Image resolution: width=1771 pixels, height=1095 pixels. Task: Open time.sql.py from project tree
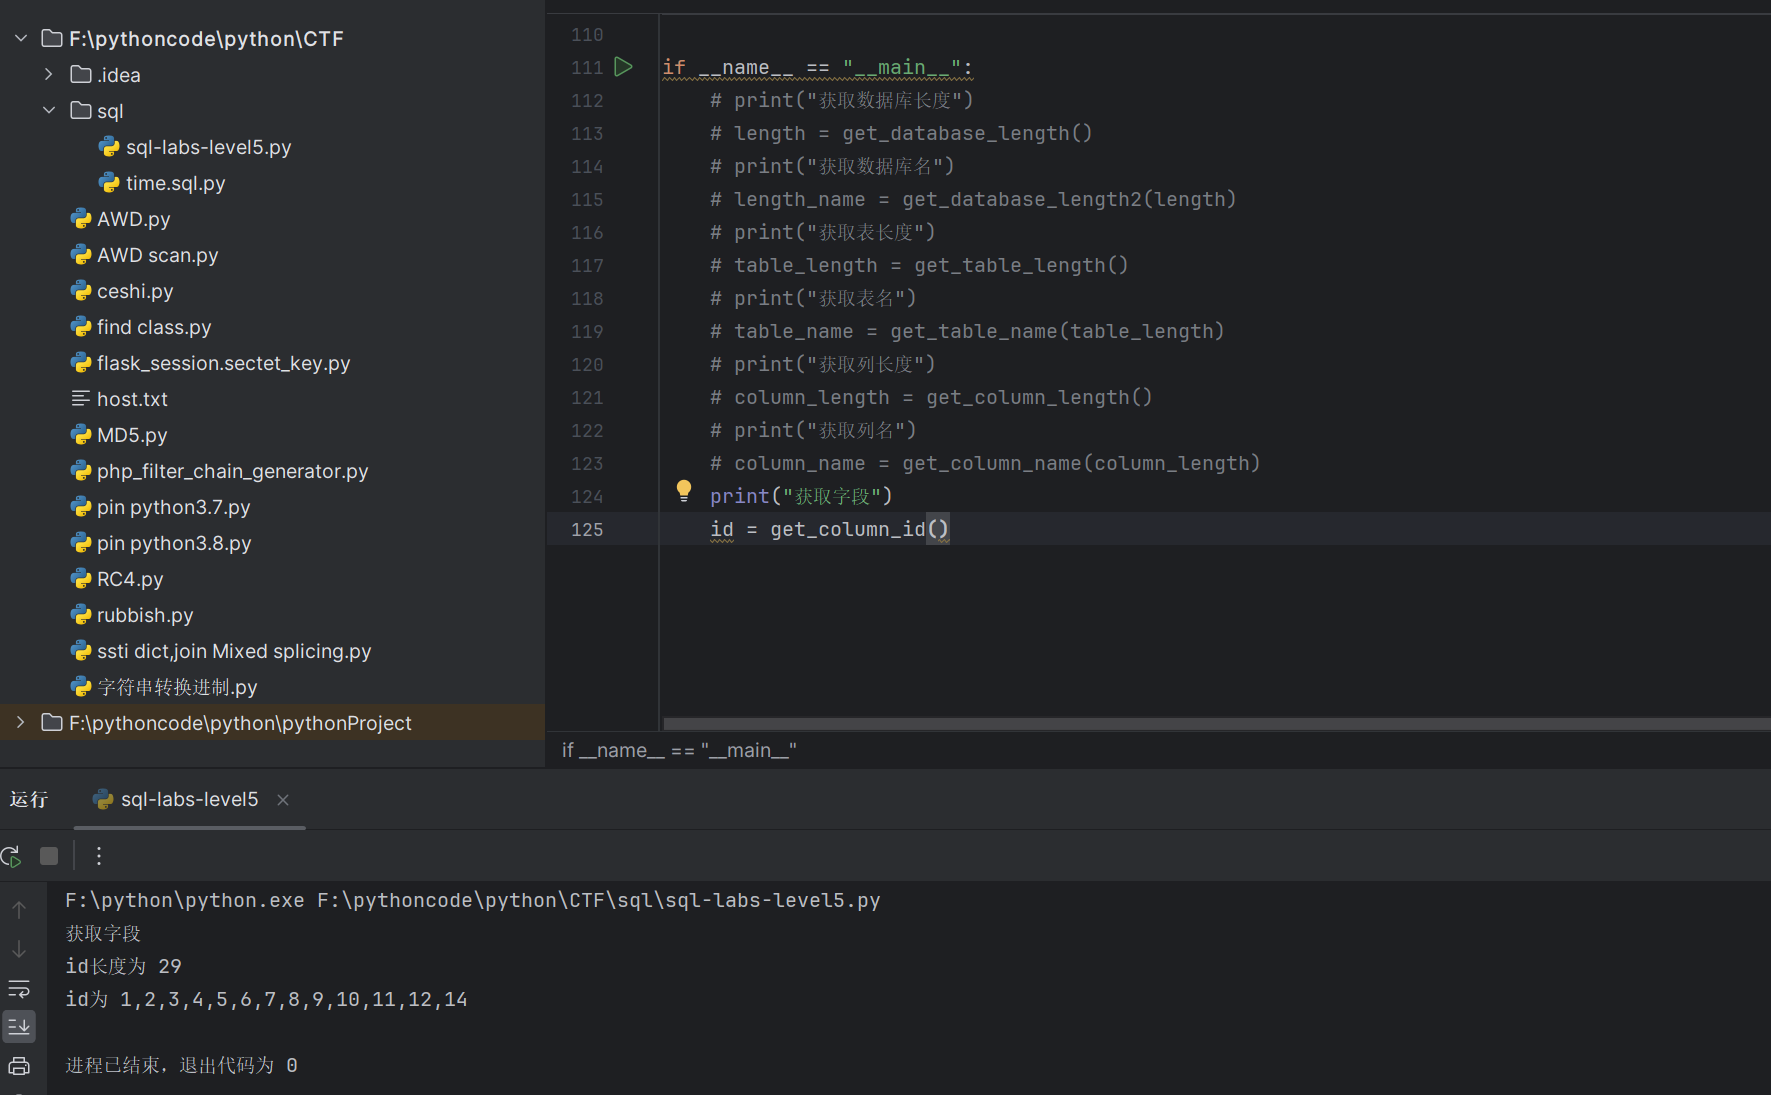pos(175,182)
